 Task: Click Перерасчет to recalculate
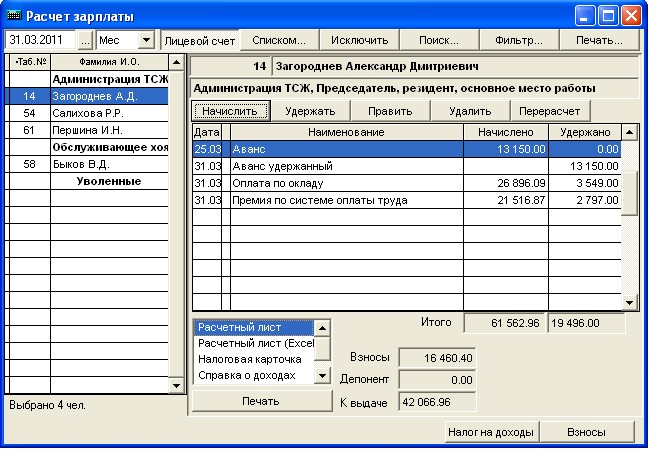point(550,111)
